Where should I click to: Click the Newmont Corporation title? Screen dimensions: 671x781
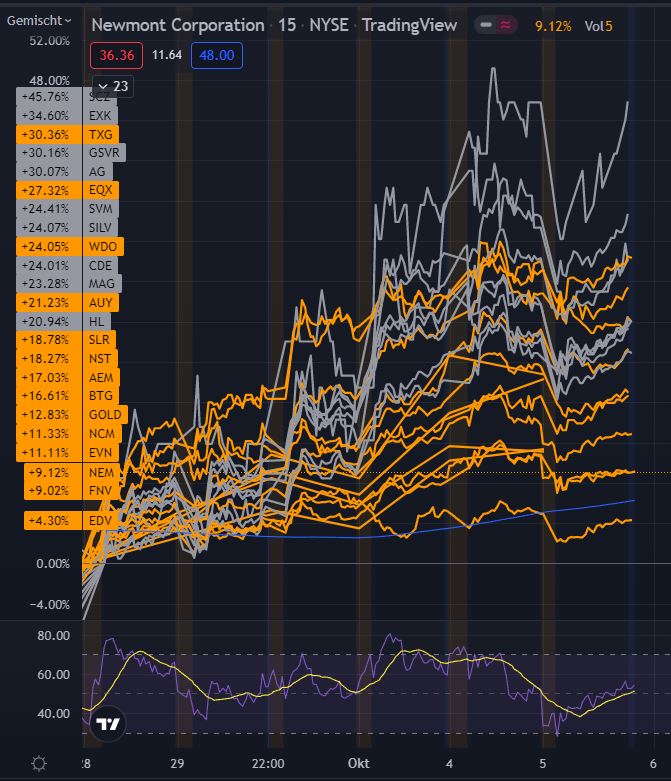(178, 25)
